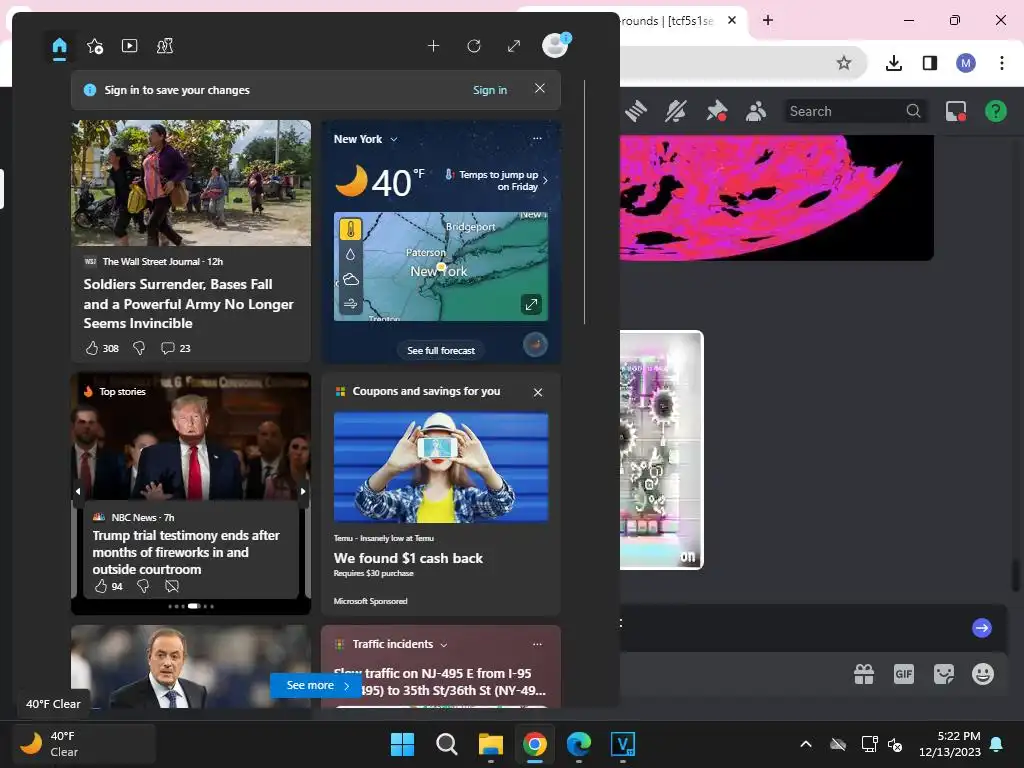Open Discord GIF picker
This screenshot has width=1024, height=768.
904,674
